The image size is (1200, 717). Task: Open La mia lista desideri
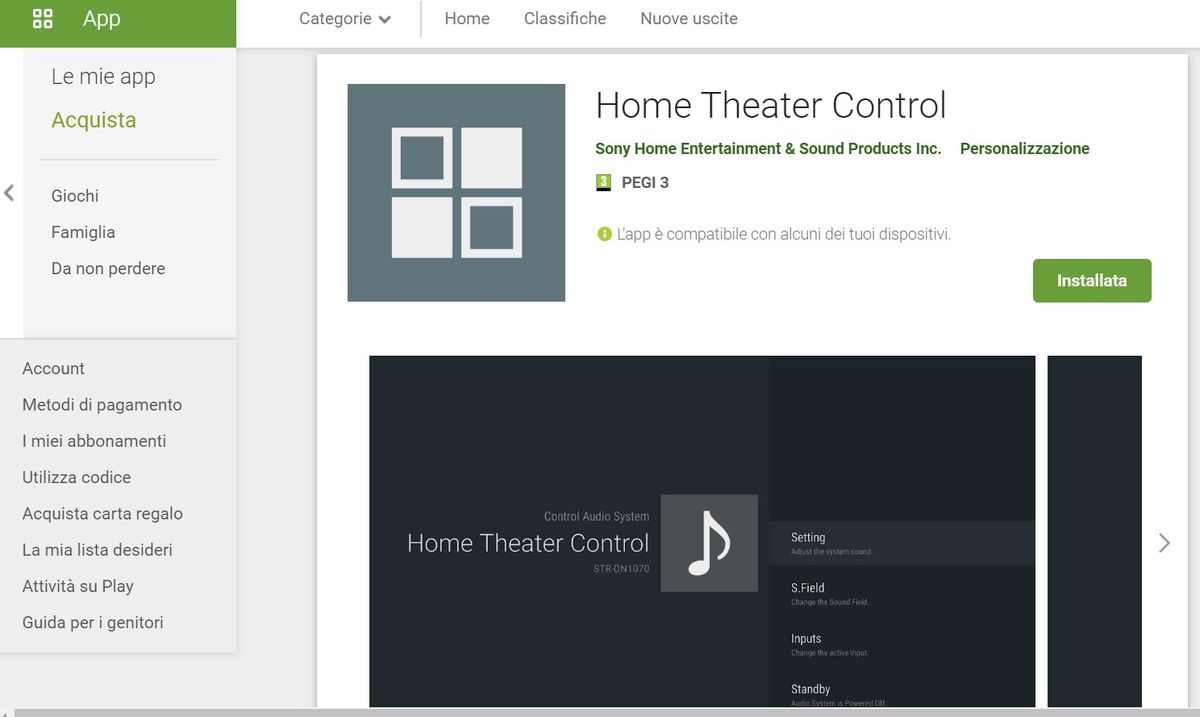click(97, 550)
